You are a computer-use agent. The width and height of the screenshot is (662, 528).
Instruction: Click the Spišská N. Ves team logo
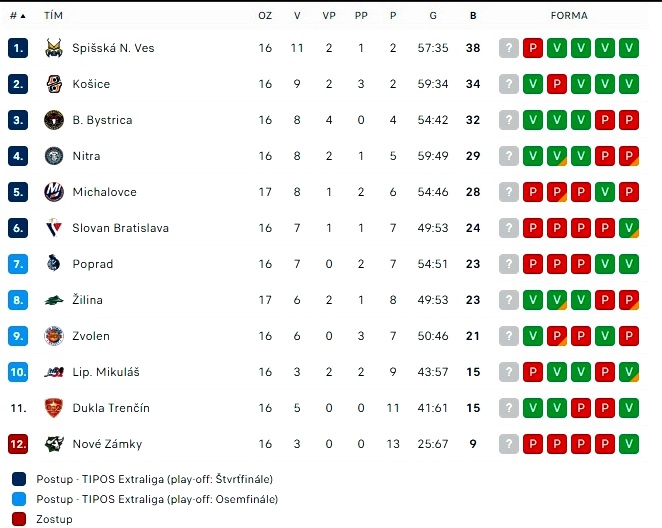tap(54, 48)
